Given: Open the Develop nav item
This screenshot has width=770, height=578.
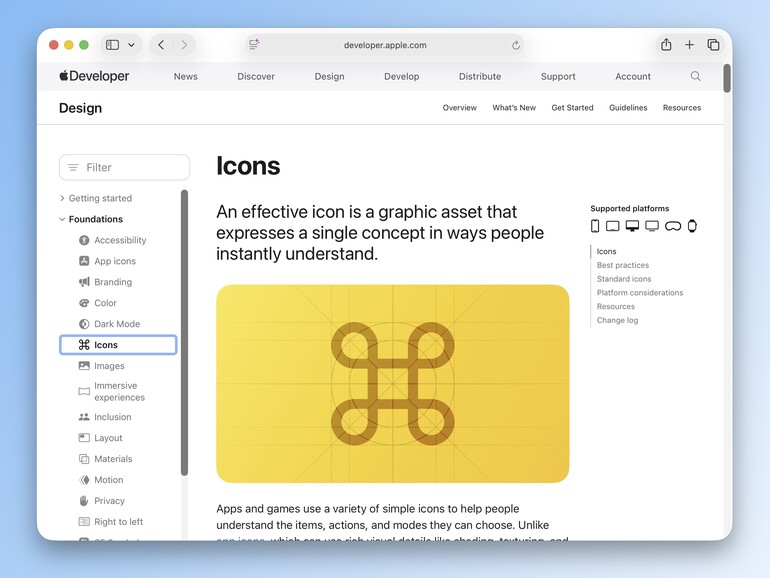Looking at the screenshot, I should [x=402, y=77].
